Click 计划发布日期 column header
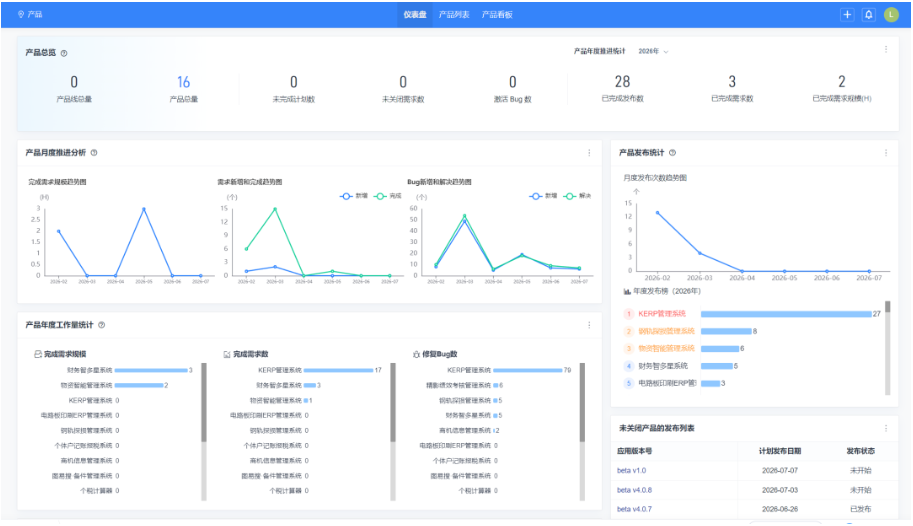The height and width of the screenshot is (526, 913). [x=780, y=451]
